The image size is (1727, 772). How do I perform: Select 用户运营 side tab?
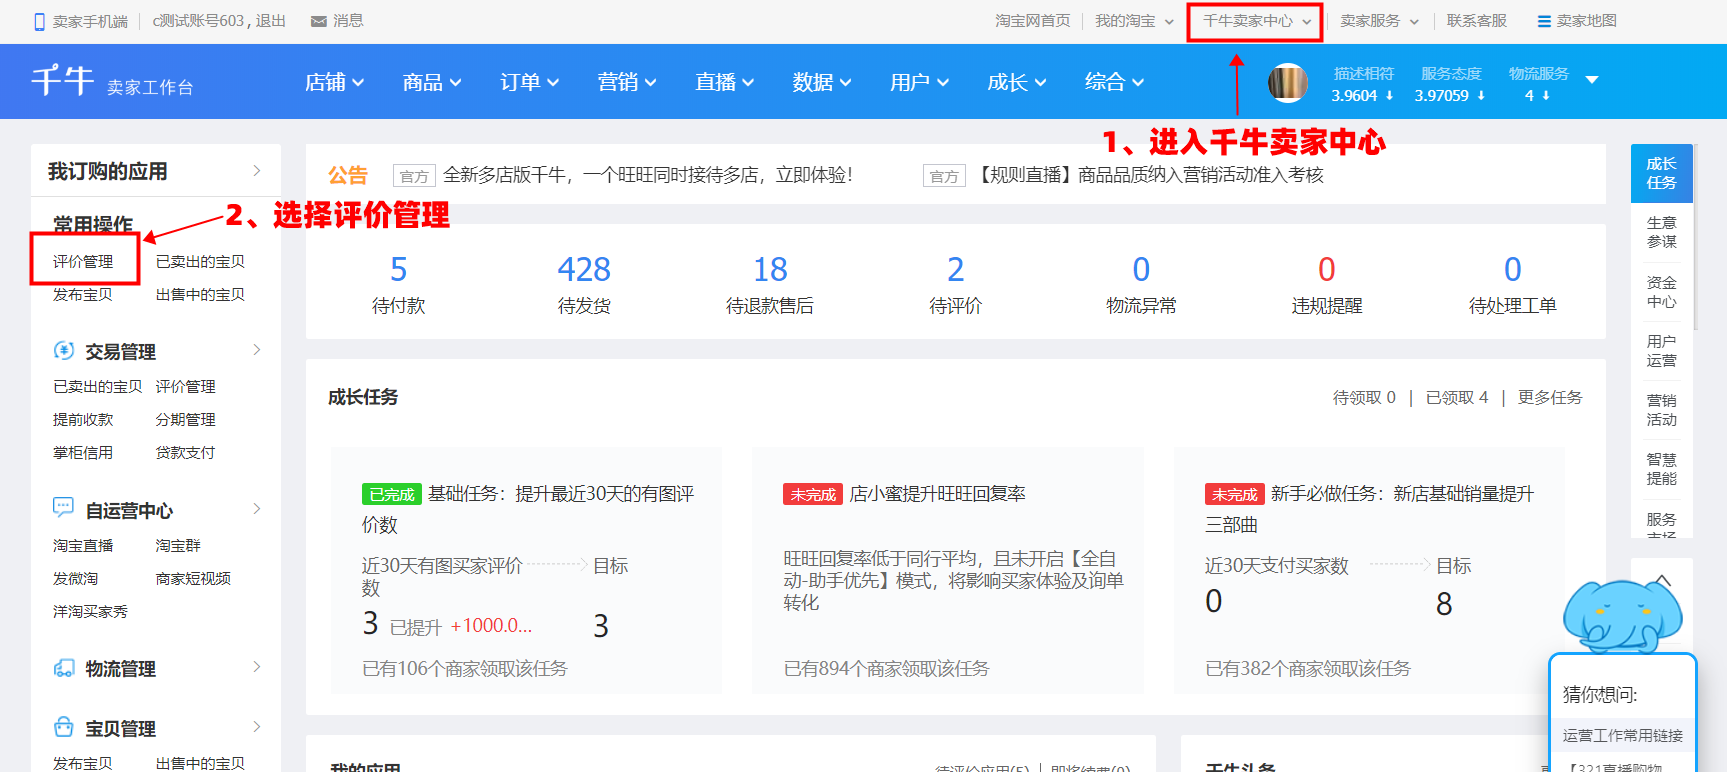click(1661, 351)
